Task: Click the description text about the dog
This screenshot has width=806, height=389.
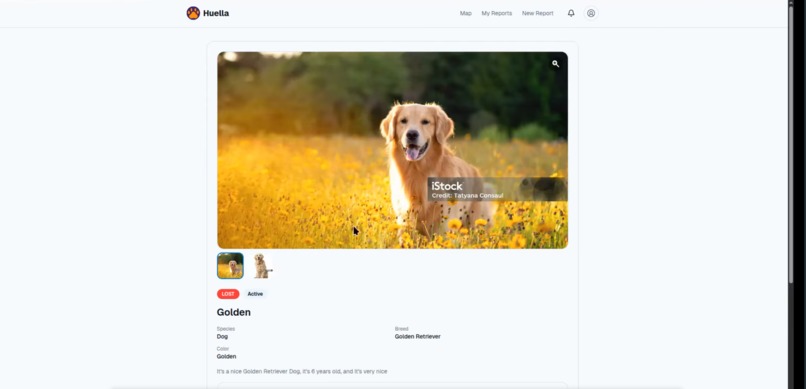Action: coord(302,371)
